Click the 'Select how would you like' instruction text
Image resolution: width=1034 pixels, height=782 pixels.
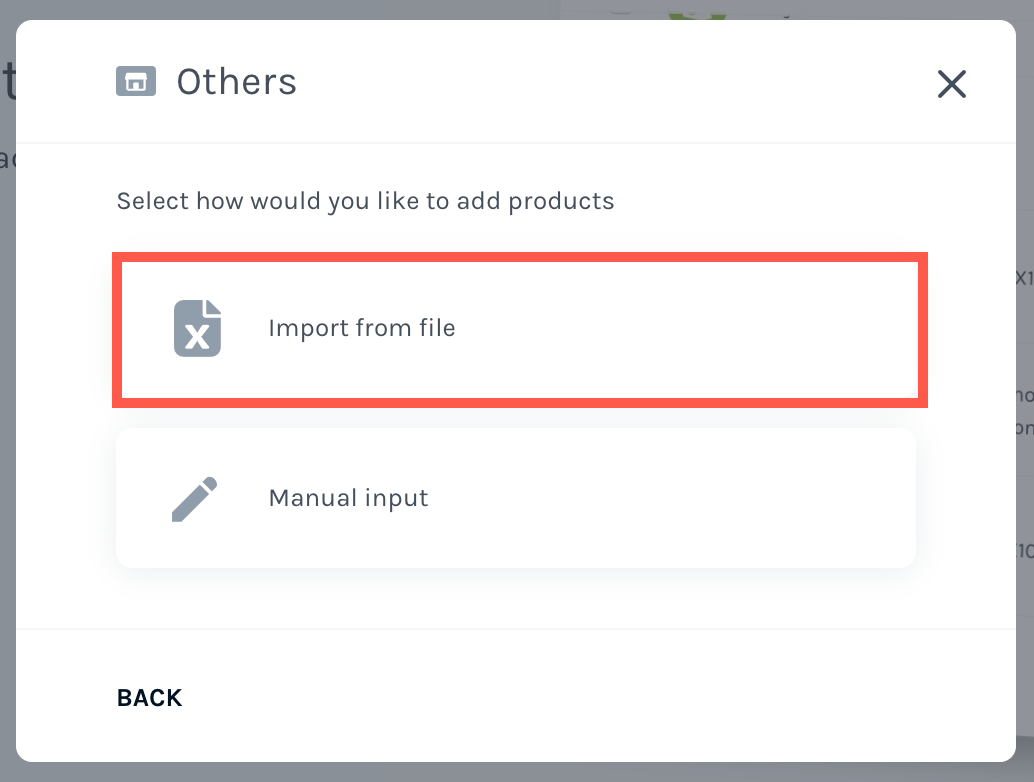click(x=365, y=201)
